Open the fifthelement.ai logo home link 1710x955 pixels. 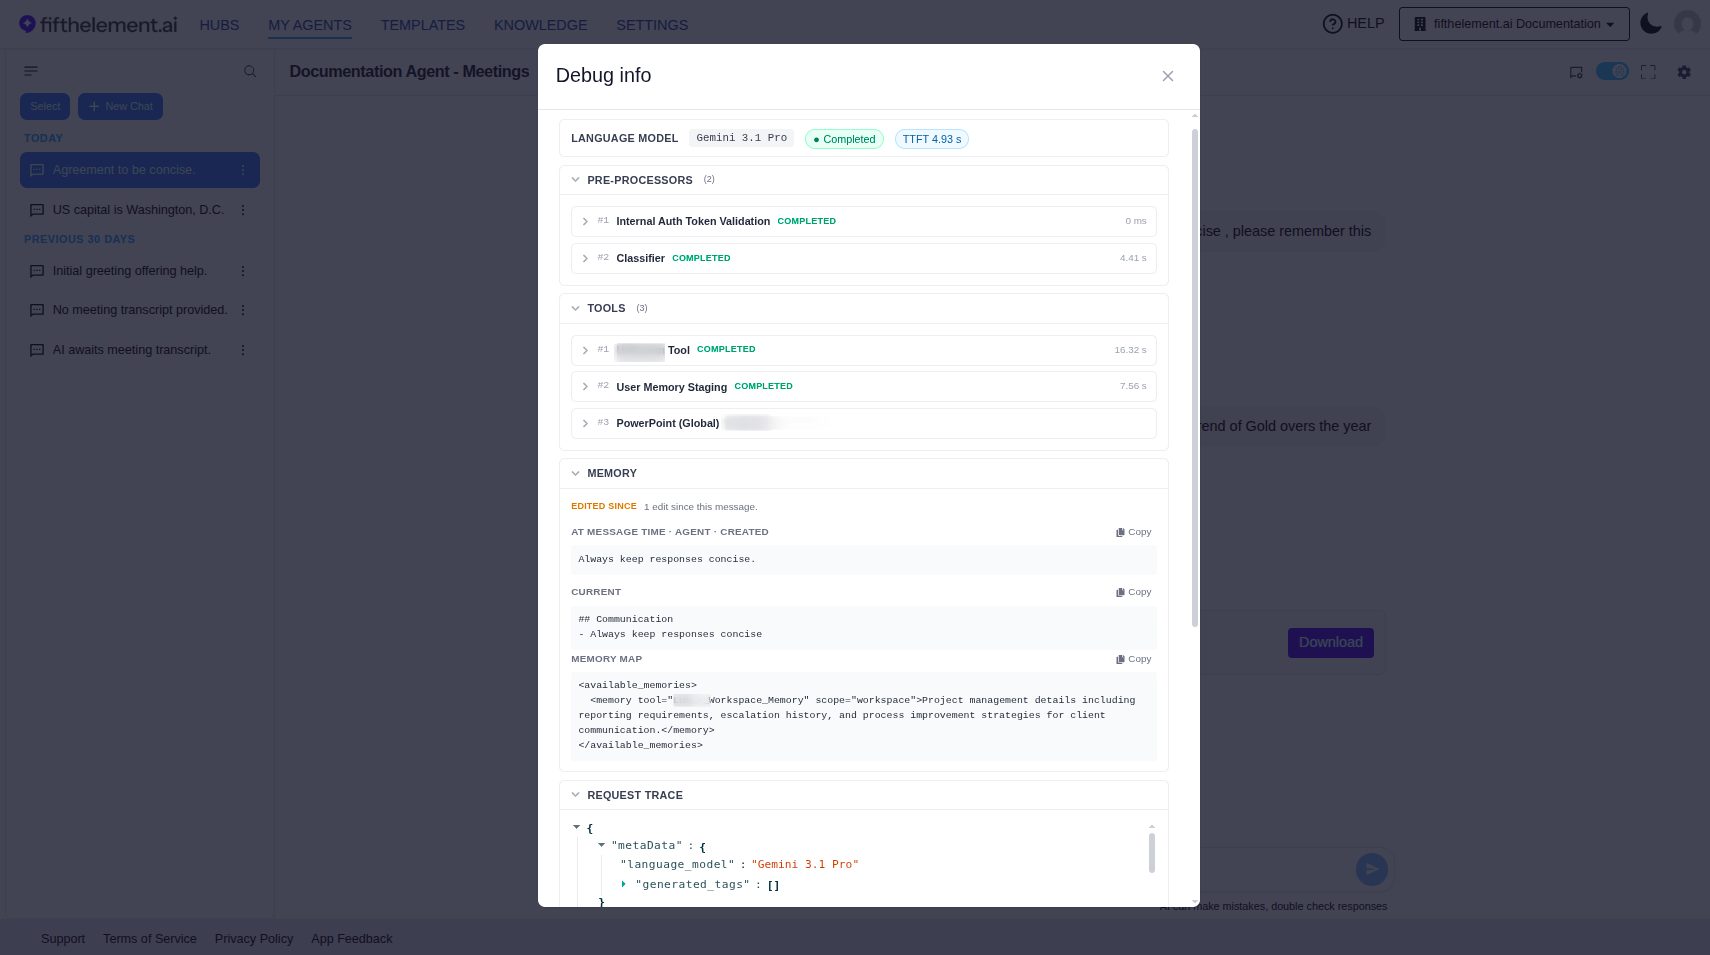click(x=98, y=24)
